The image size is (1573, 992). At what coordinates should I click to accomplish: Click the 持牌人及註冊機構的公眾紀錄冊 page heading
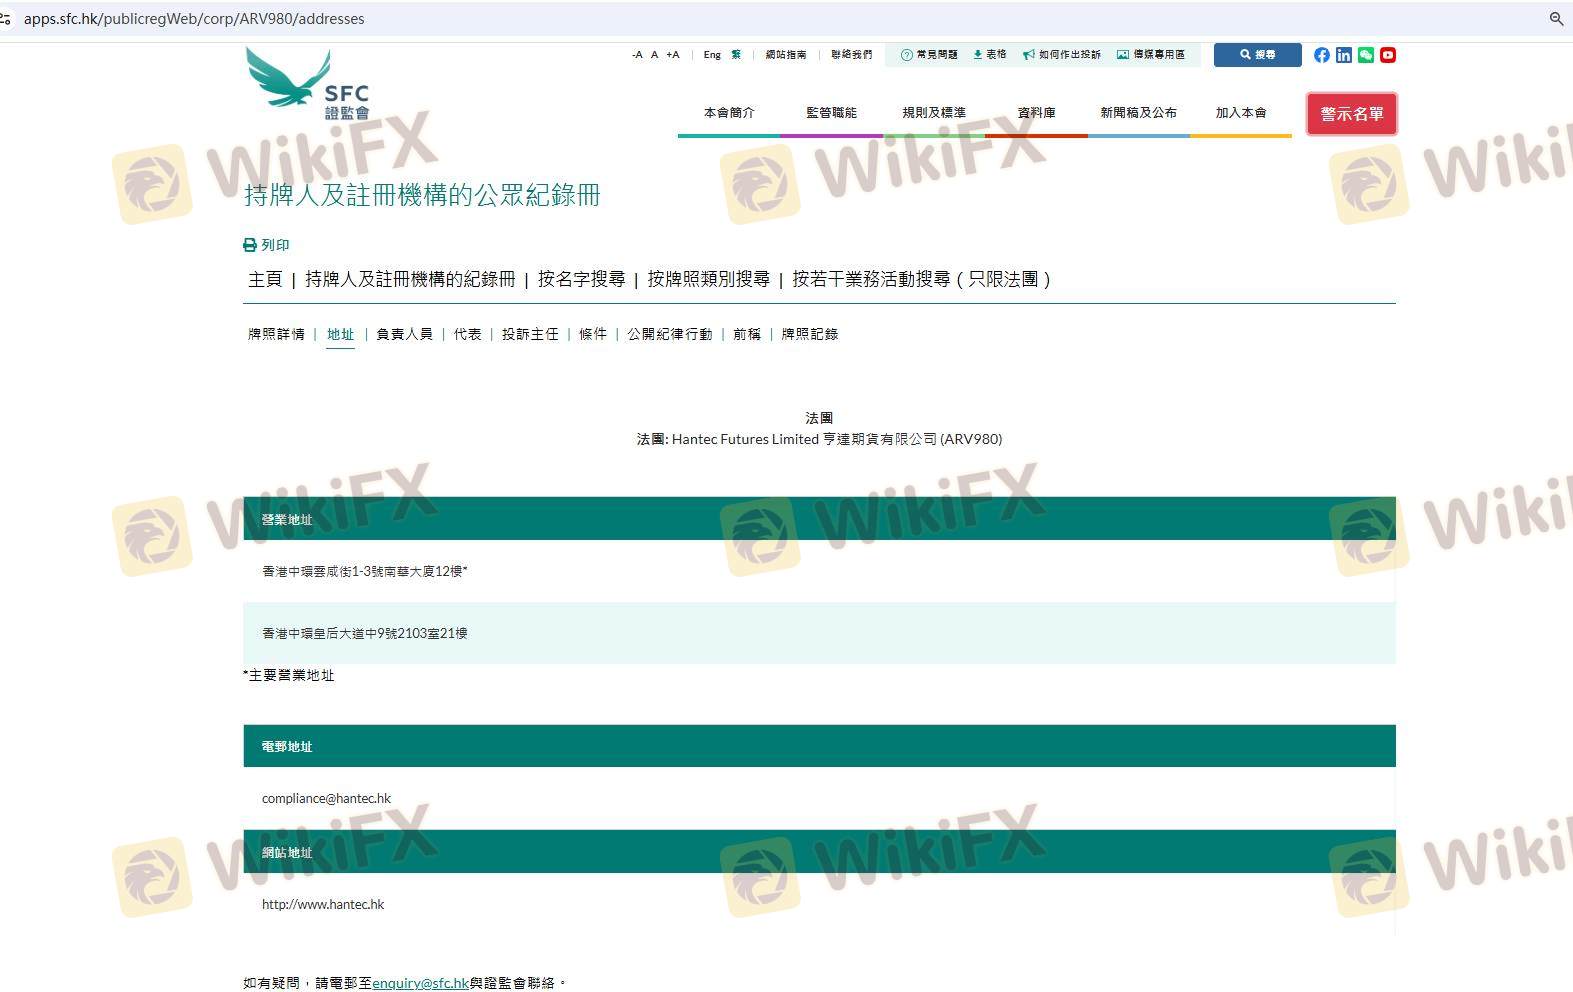[422, 195]
